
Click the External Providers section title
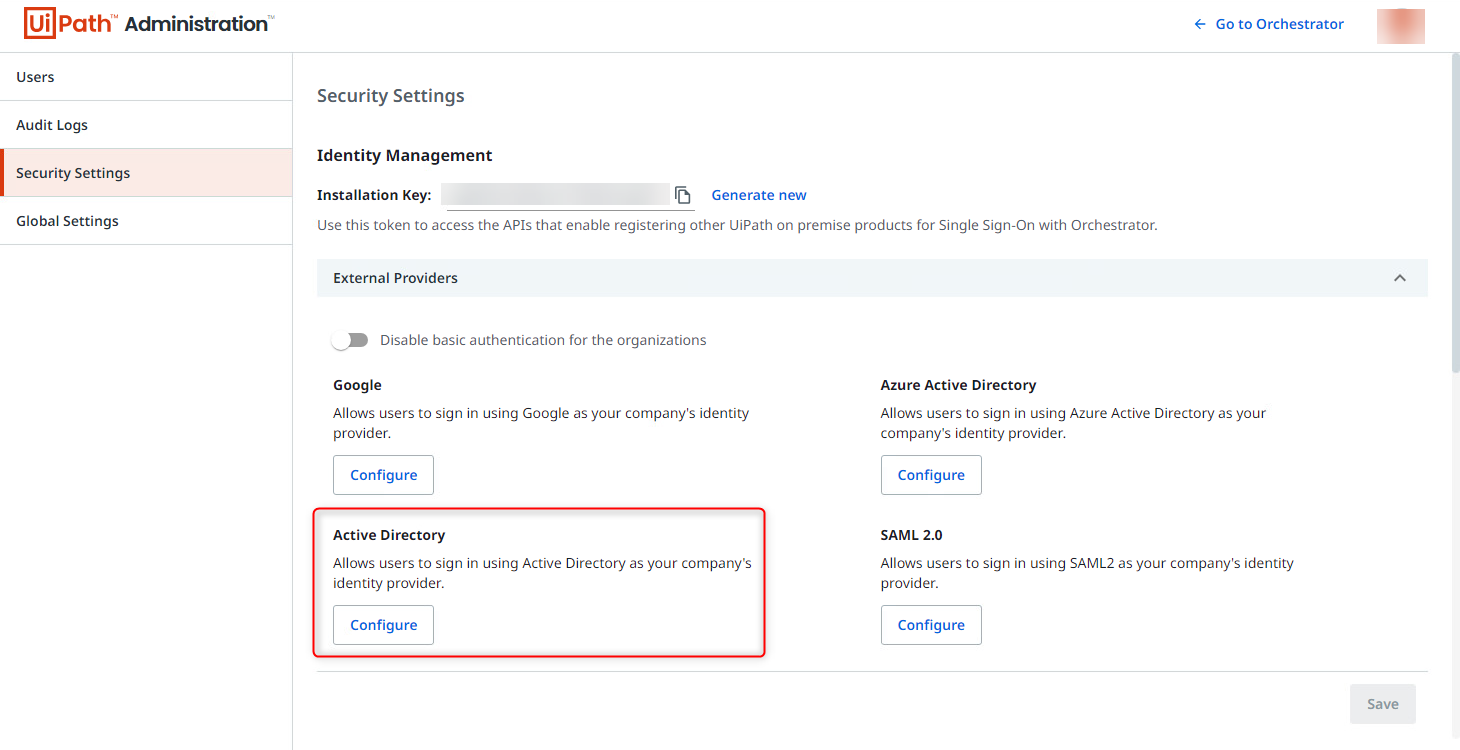click(395, 278)
